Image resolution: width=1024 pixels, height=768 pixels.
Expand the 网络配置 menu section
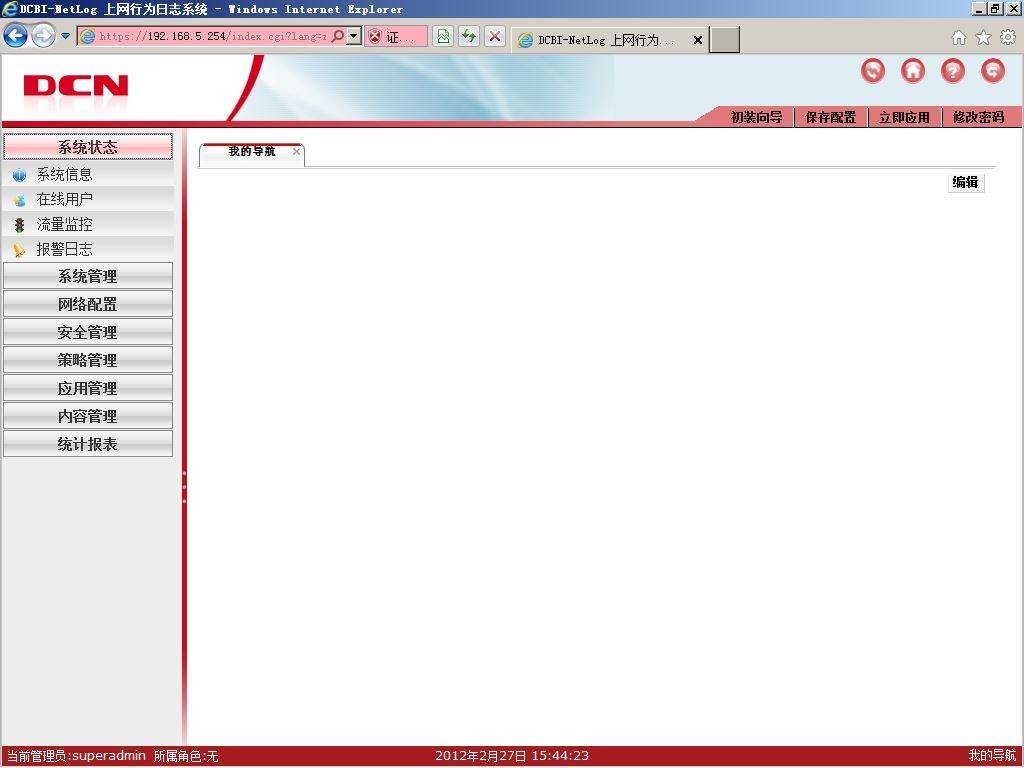[88, 304]
